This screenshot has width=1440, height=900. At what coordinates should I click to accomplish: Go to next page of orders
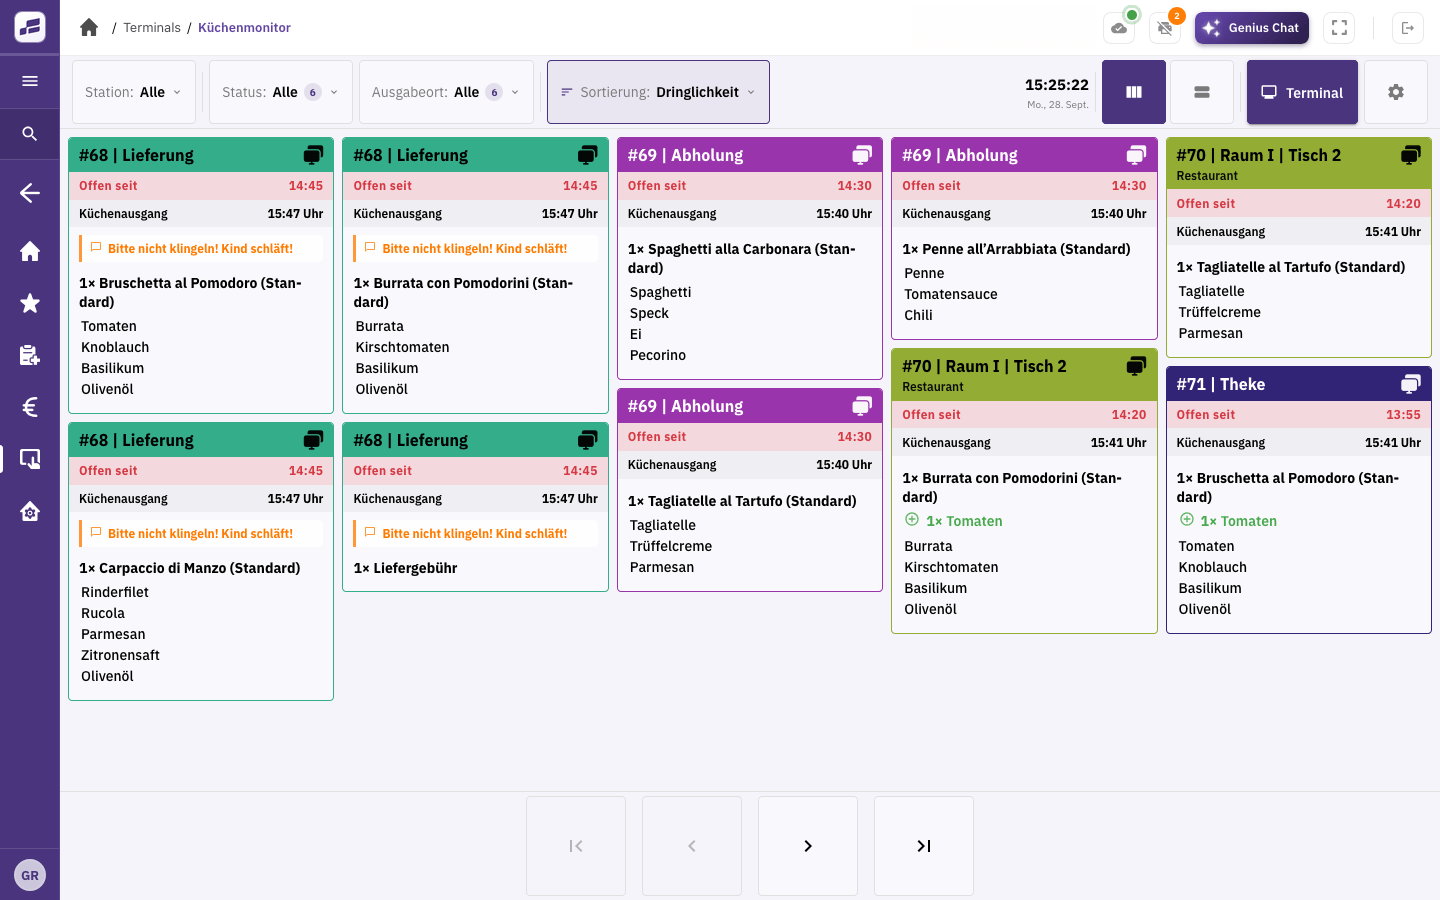pyautogui.click(x=808, y=846)
